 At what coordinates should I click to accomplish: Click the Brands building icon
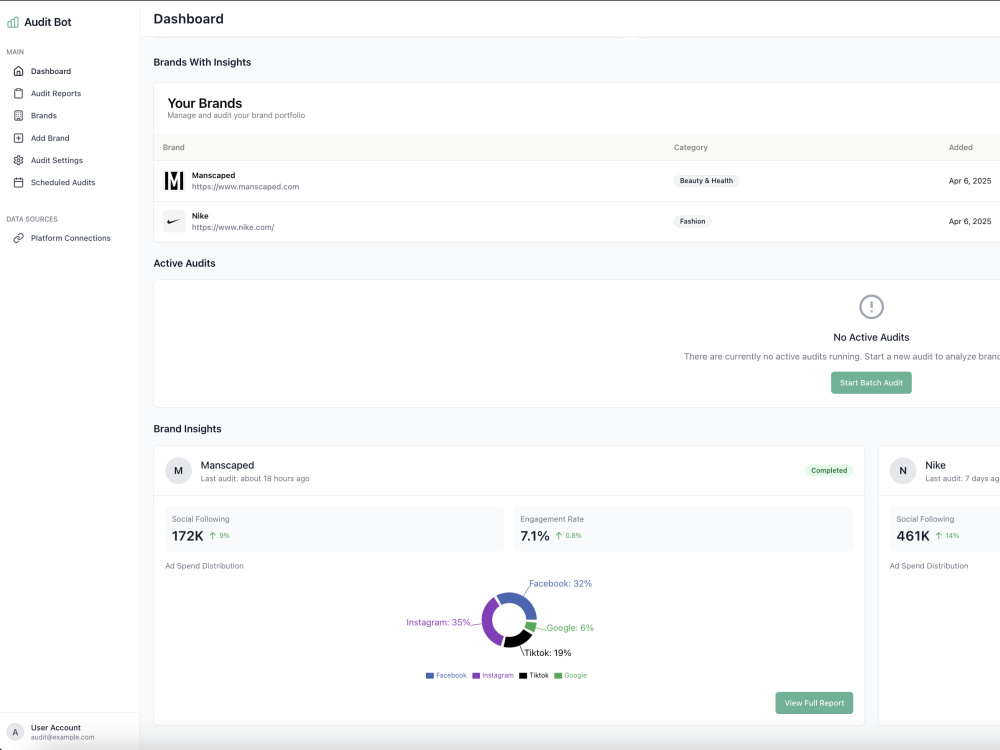[18, 115]
